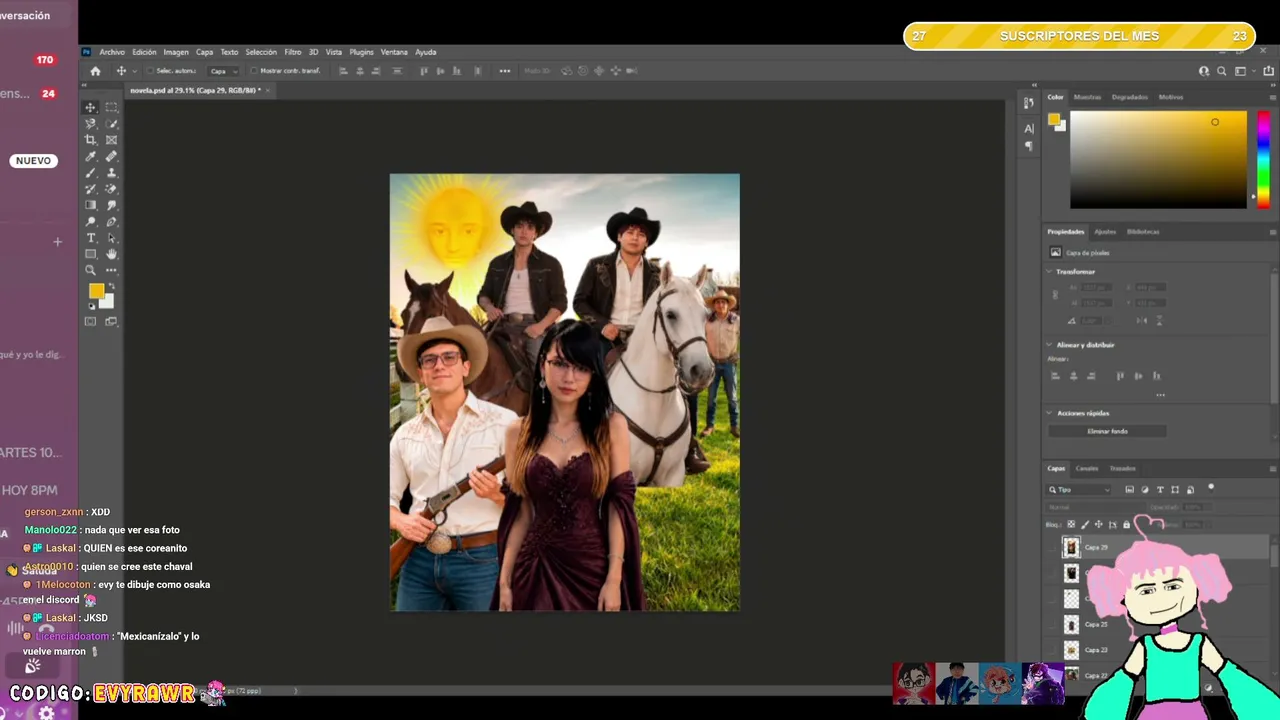The image size is (1280, 720).
Task: Select the Capa 29 layer thumbnail
Action: tap(1071, 547)
